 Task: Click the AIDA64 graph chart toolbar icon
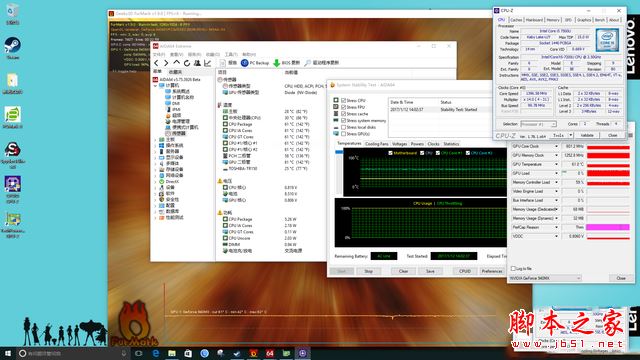pyautogui.click(x=208, y=63)
